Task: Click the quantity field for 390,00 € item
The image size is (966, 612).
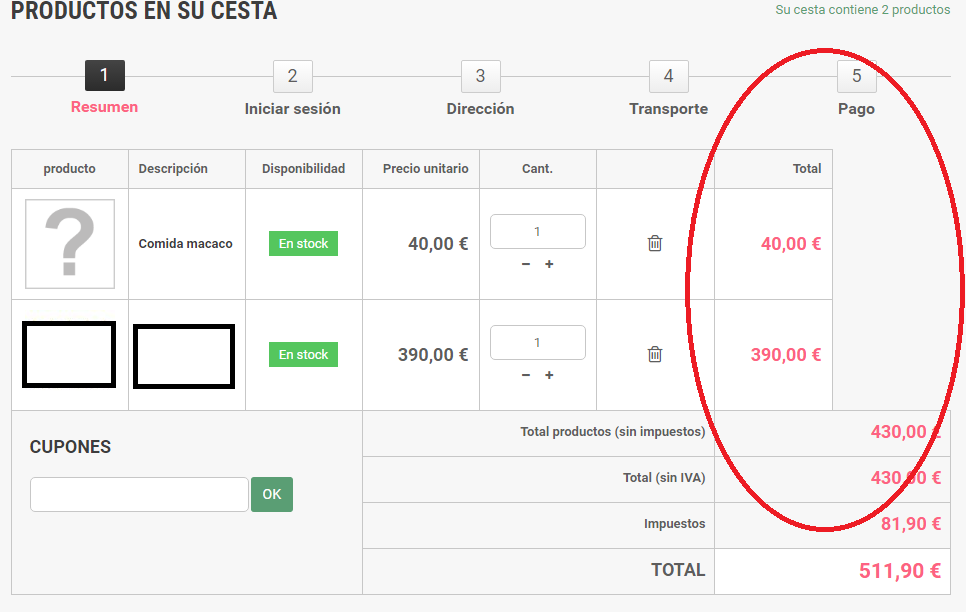Action: pyautogui.click(x=537, y=343)
